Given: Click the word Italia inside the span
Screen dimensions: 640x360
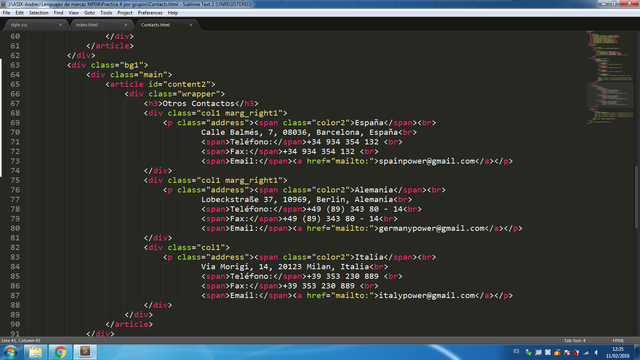Looking at the screenshot, I should pos(369,257).
